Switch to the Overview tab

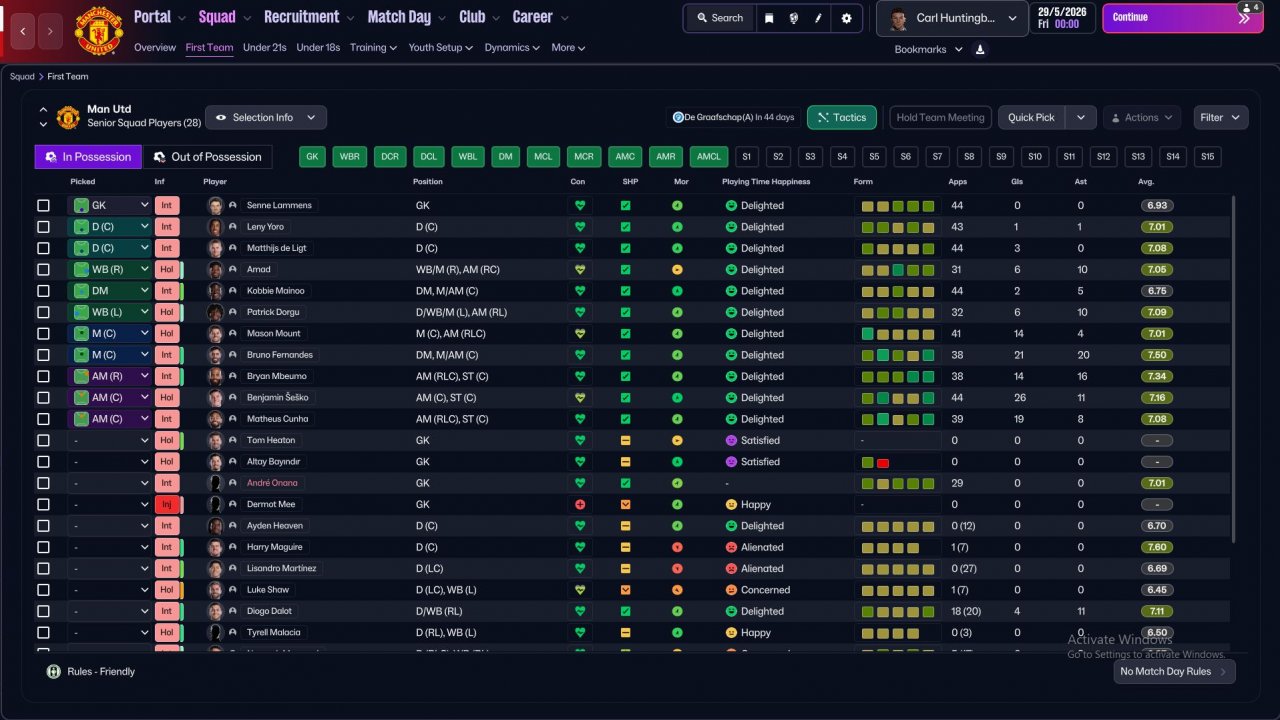[x=155, y=48]
